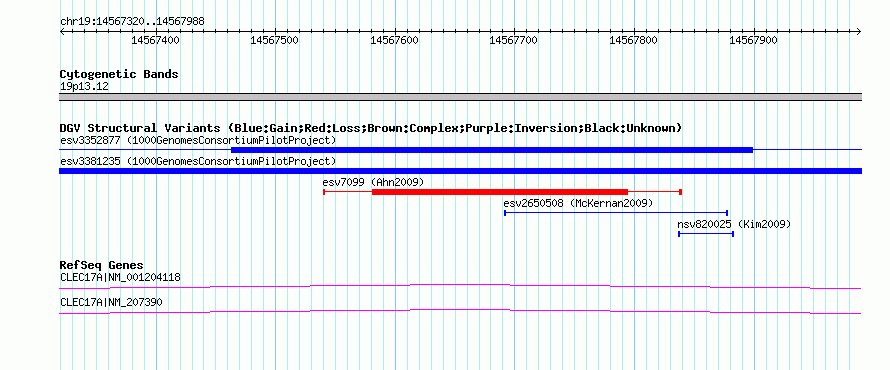Click the chr19:14567320..14567988 region label
The width and height of the screenshot is (890, 370).
(x=132, y=22)
